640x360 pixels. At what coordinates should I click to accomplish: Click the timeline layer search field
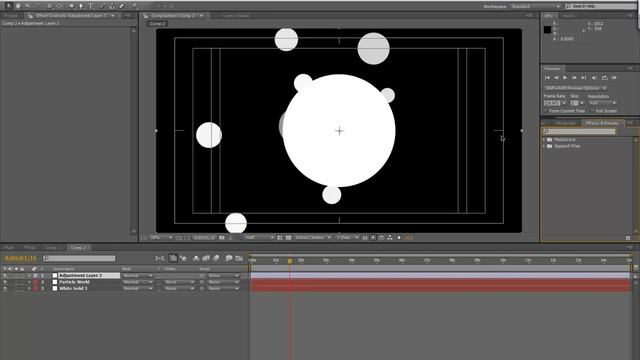click(x=79, y=258)
